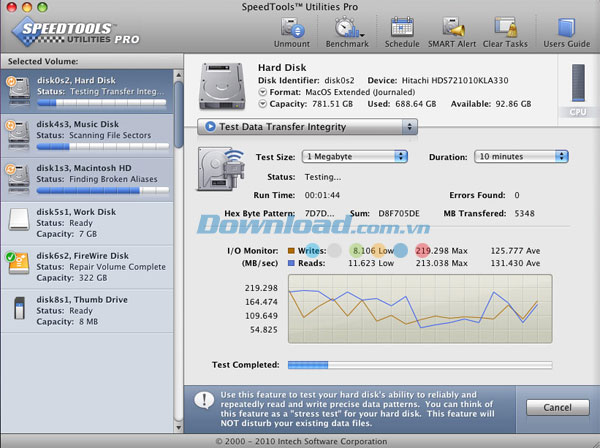Select disk6s2, FireWire Disk volume row
The height and width of the screenshot is (448, 600).
point(87,267)
